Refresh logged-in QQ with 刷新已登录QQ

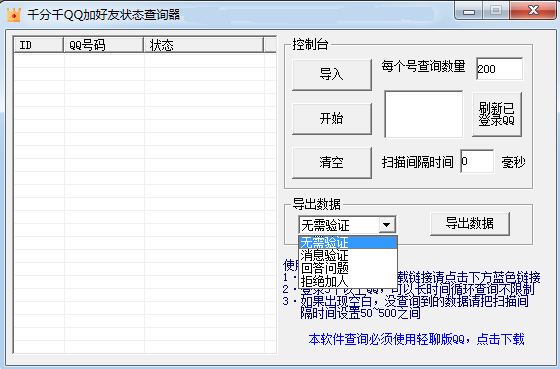point(497,114)
